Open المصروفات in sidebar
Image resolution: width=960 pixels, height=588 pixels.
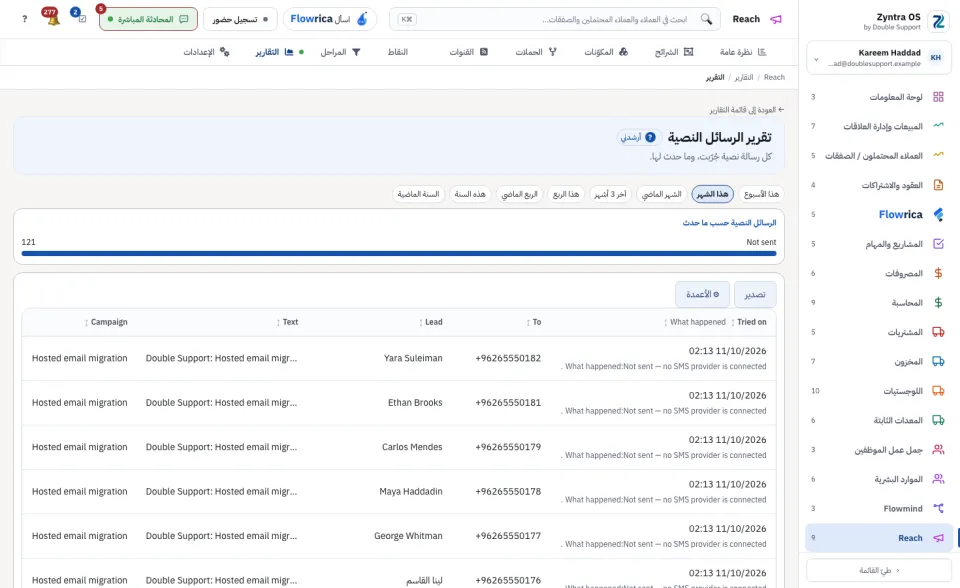pyautogui.click(x=877, y=273)
